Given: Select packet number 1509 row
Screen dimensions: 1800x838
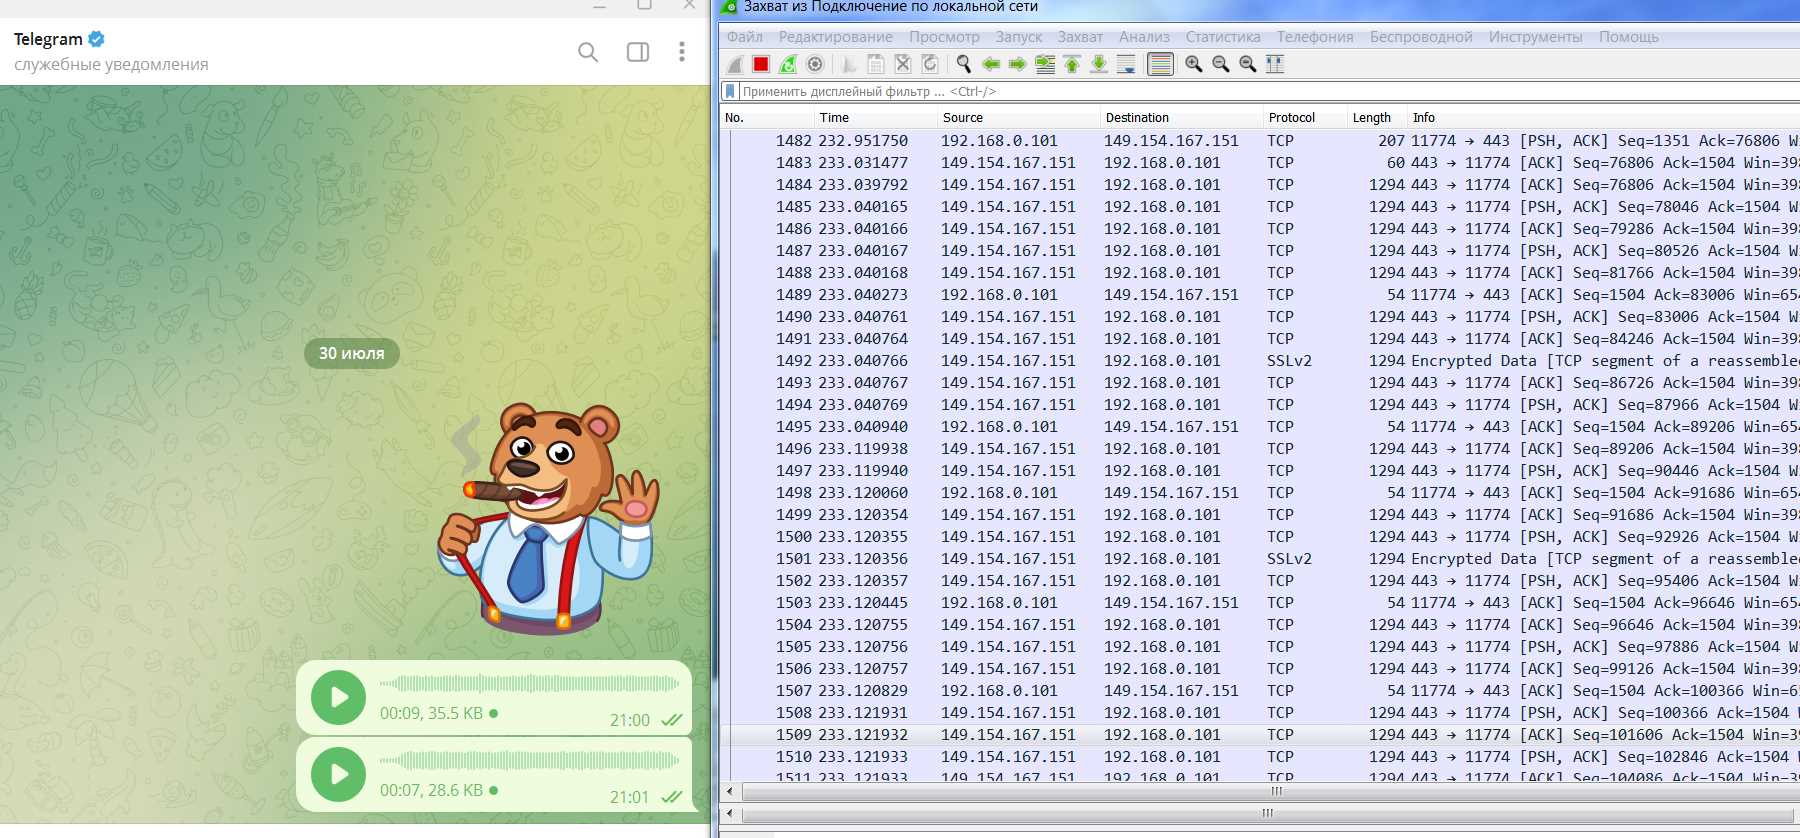Looking at the screenshot, I should coord(1260,735).
